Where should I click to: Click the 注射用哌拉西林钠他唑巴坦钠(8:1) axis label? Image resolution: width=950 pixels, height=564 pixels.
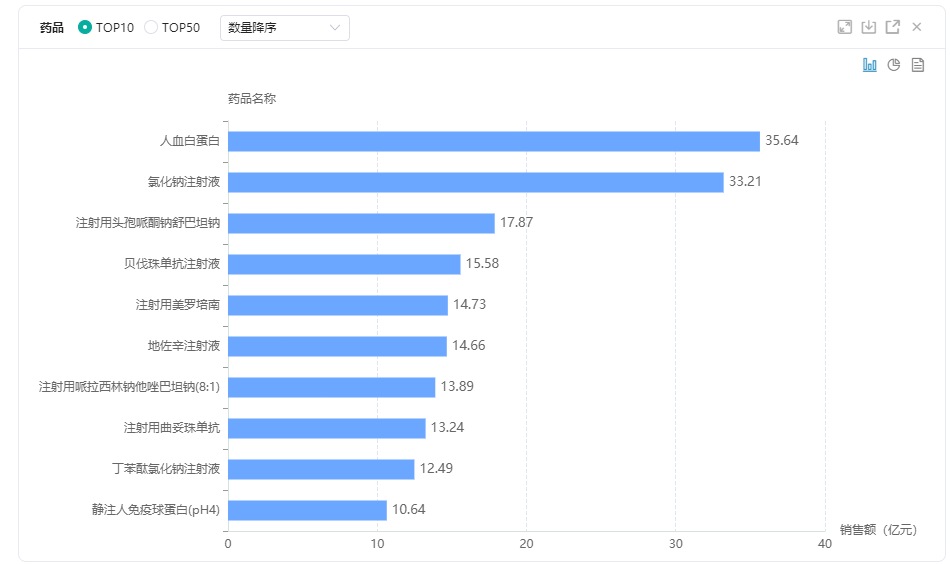(129, 387)
